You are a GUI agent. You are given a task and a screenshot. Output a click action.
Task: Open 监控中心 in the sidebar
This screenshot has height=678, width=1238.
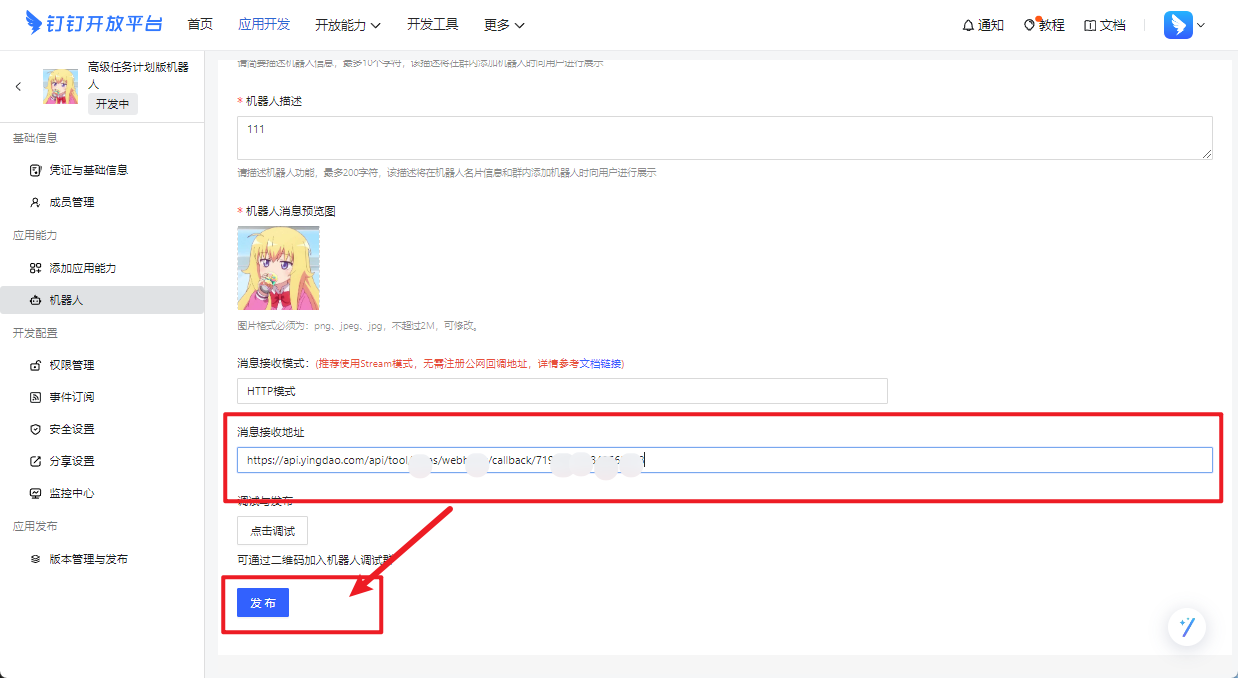72,493
